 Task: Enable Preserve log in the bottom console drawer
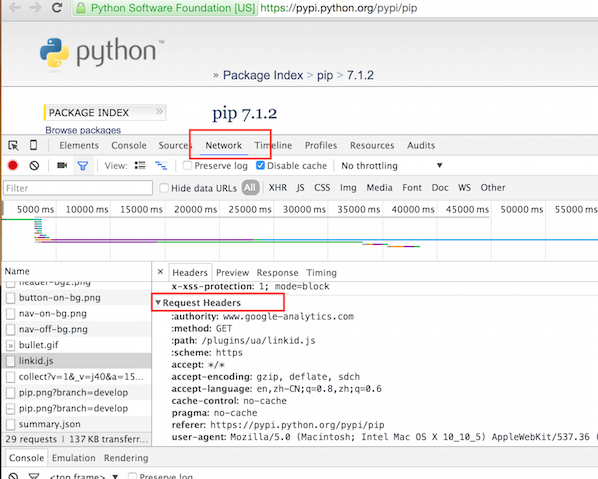132,476
